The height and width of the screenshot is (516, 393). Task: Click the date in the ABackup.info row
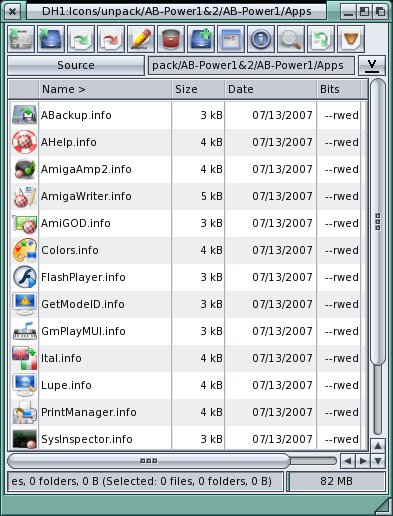(282, 115)
